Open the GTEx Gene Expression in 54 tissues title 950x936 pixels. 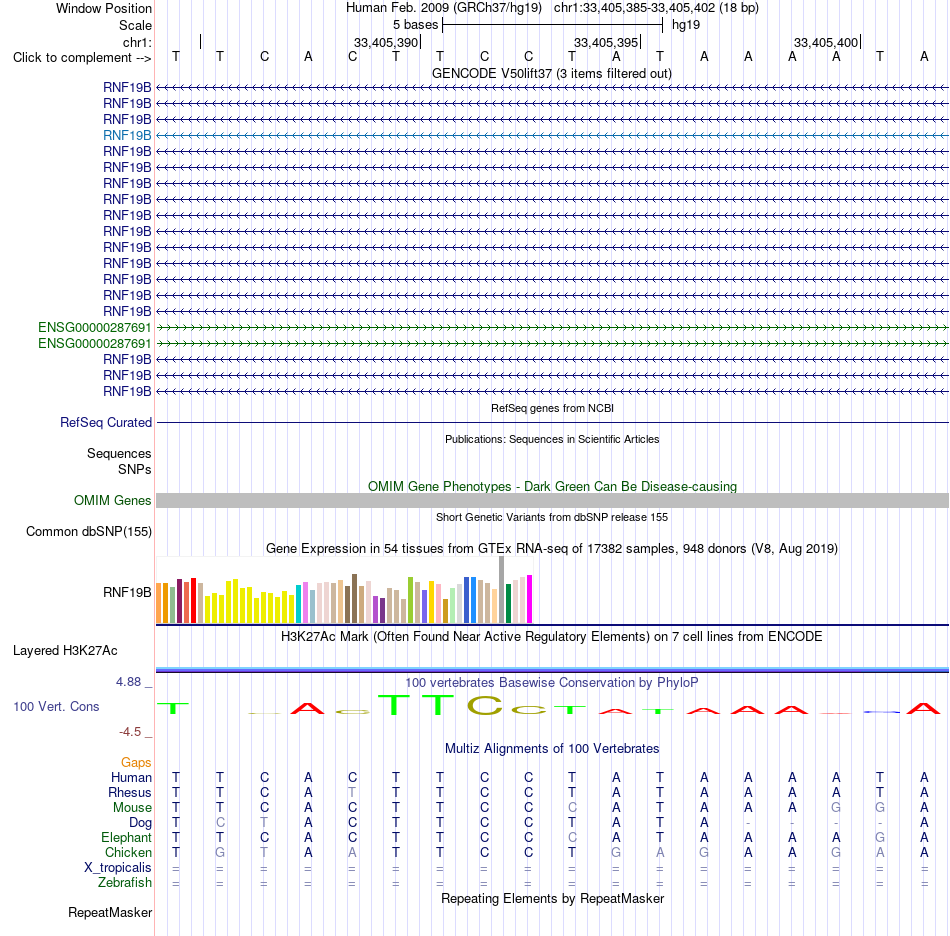point(552,548)
